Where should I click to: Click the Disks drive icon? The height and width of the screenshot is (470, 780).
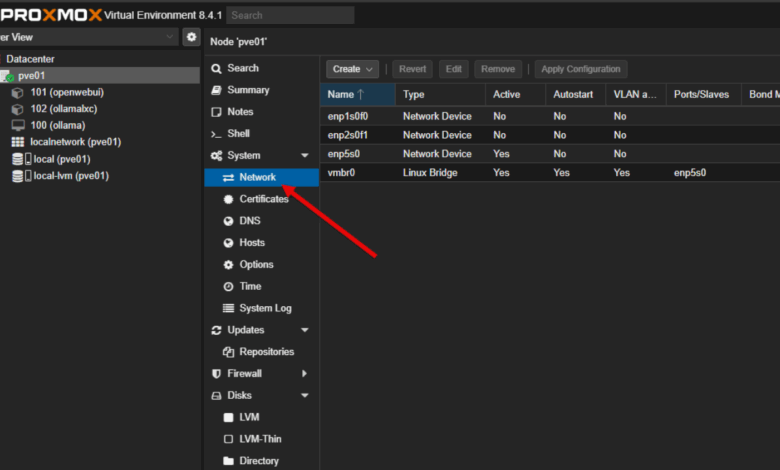coord(216,396)
